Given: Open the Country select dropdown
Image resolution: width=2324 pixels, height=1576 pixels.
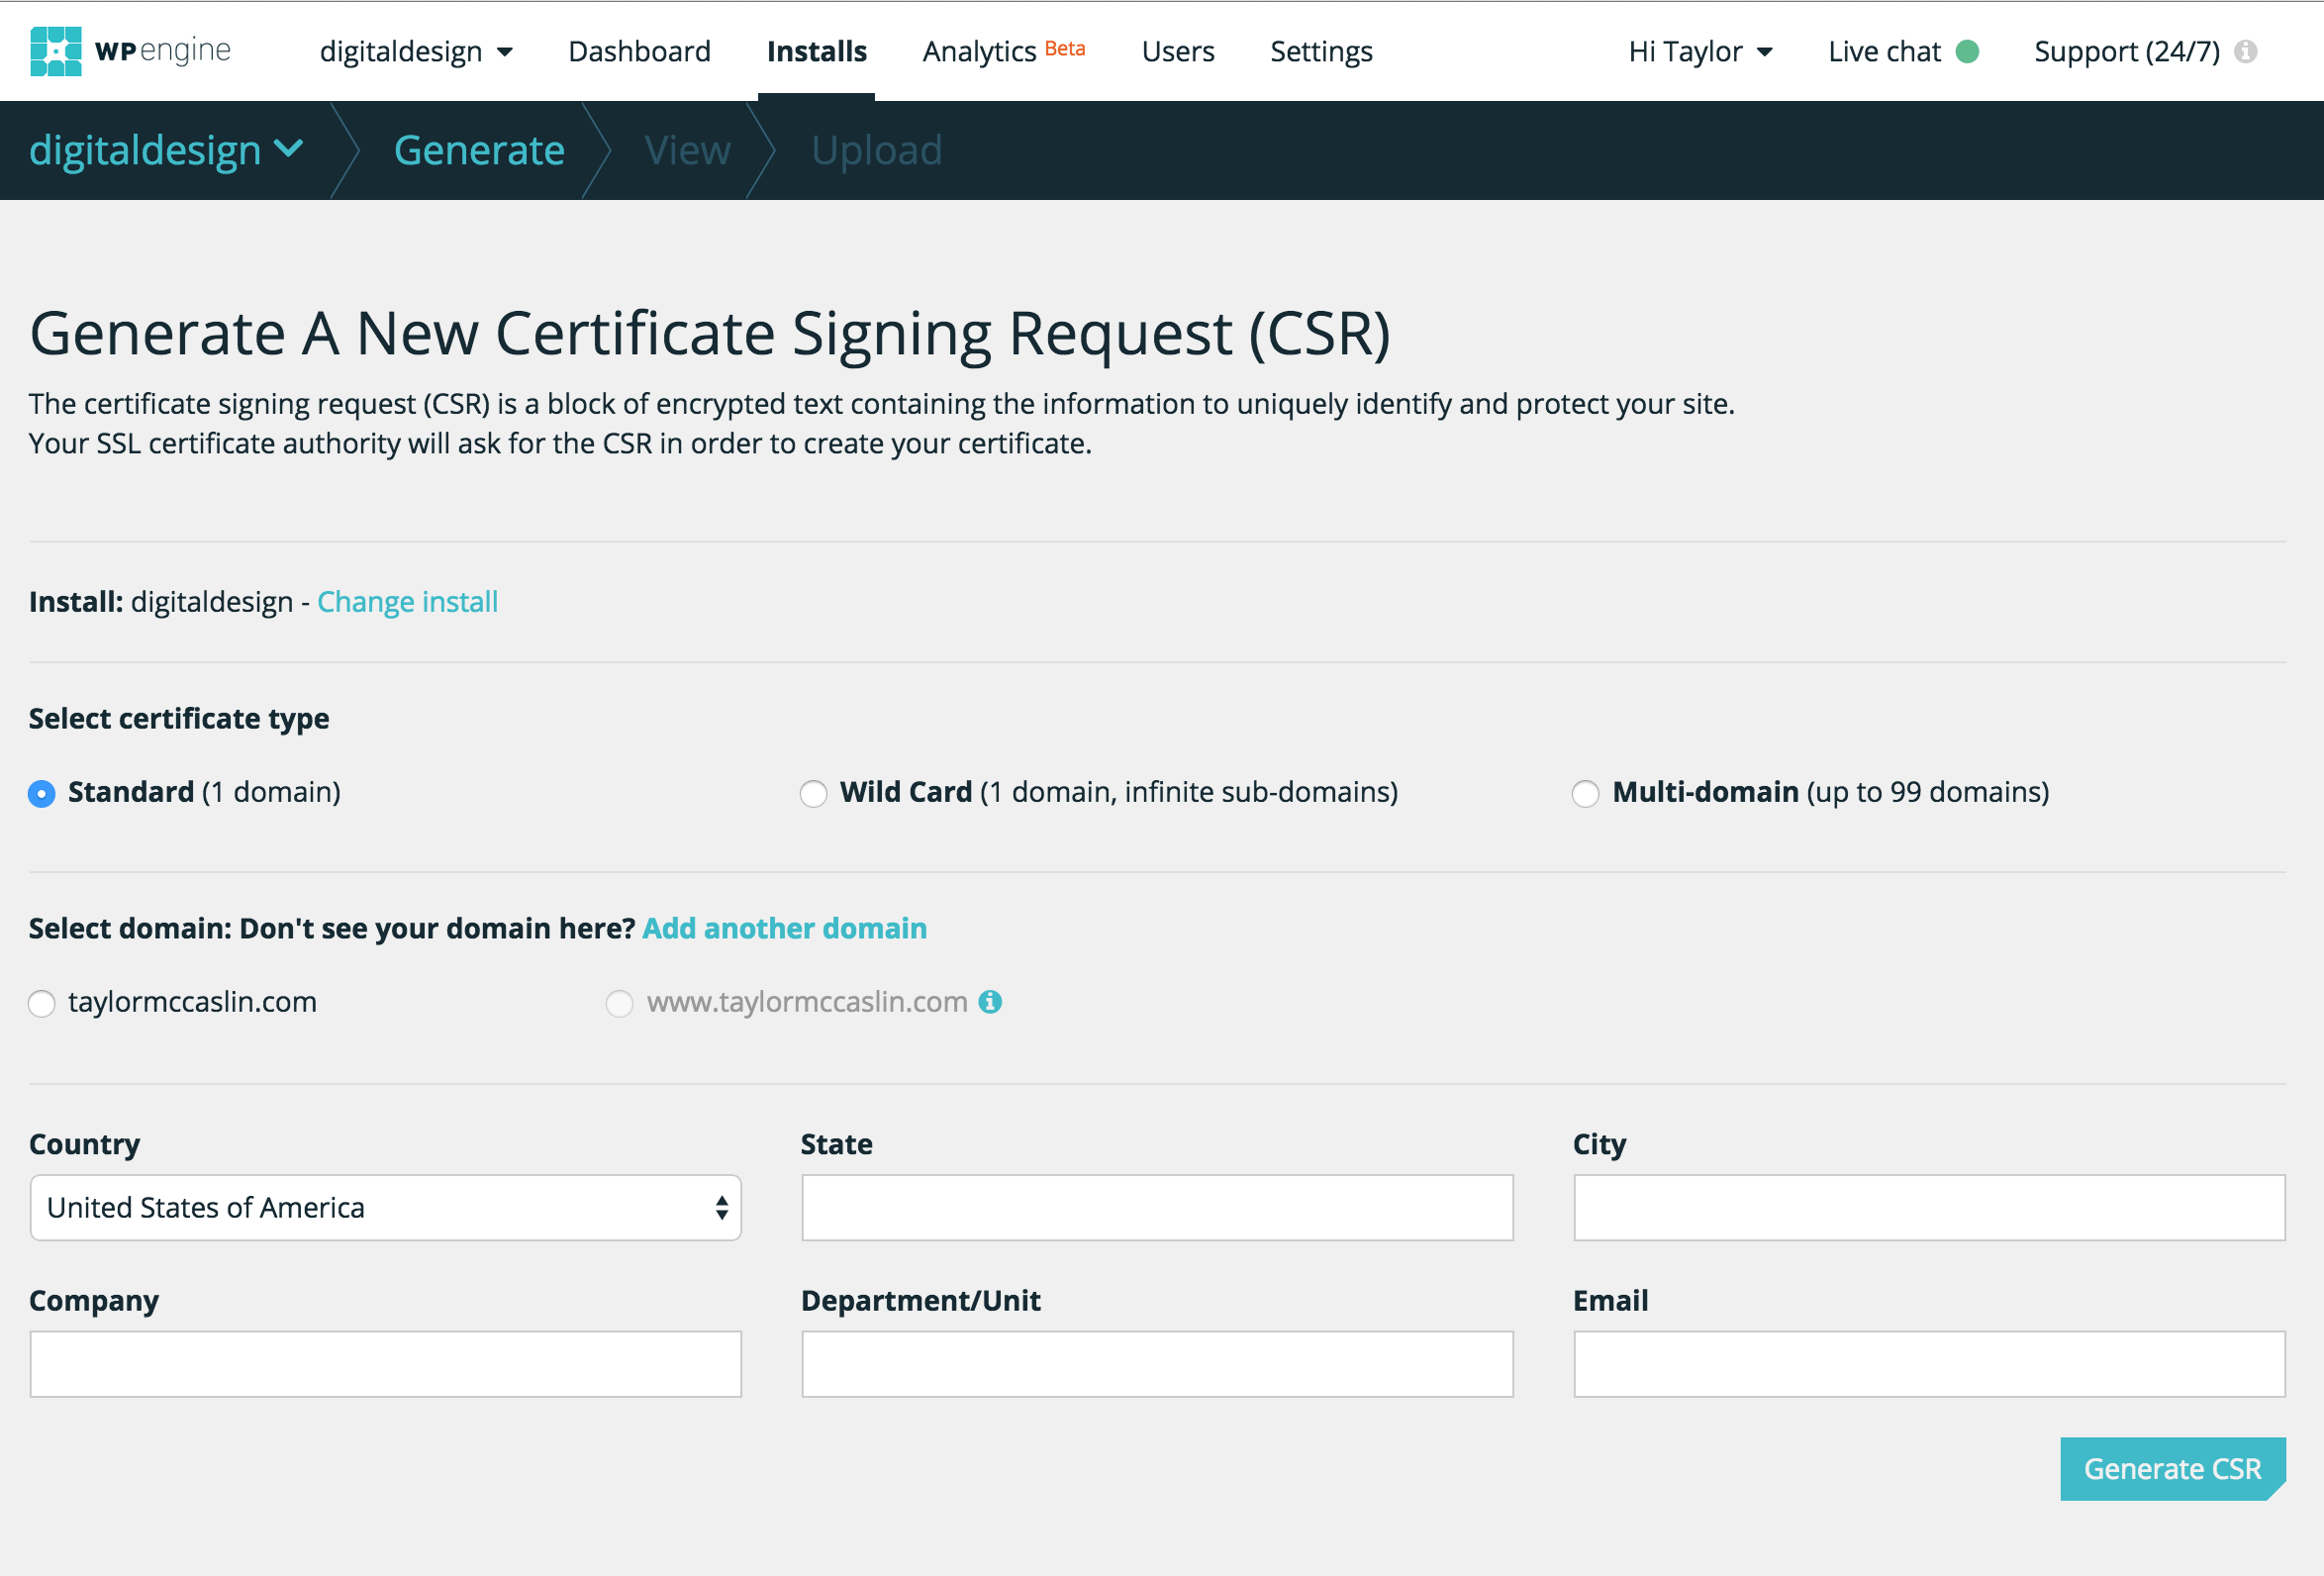Looking at the screenshot, I should (x=385, y=1207).
